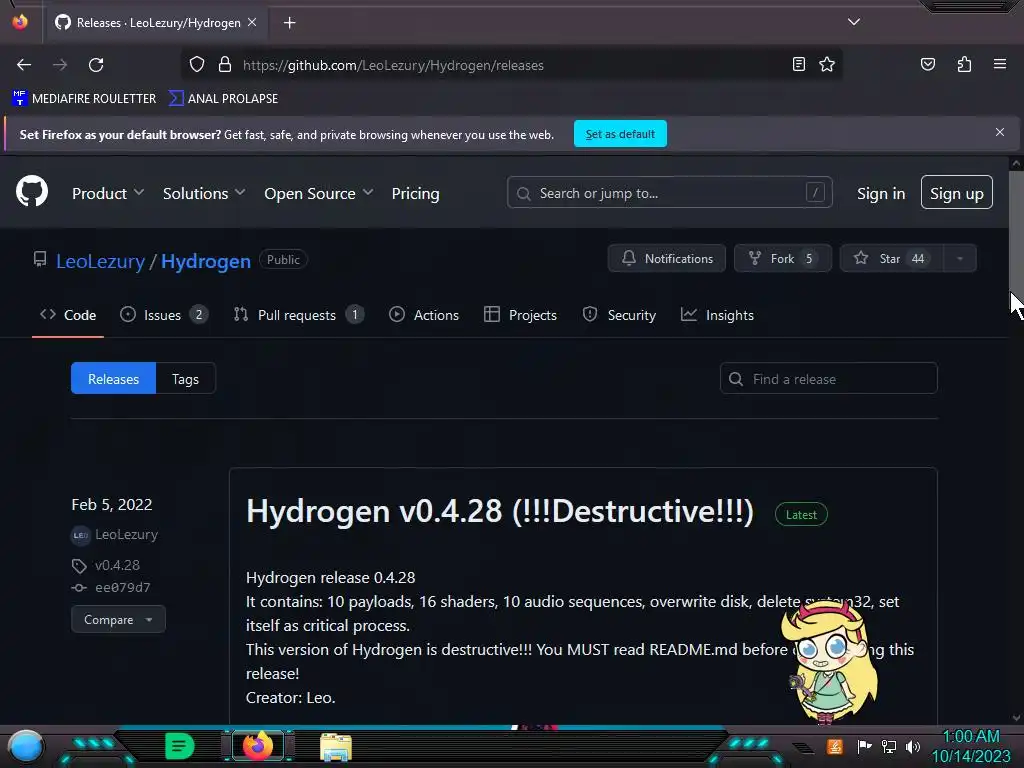Switch to the Projects tab
Image resolution: width=1024 pixels, height=768 pixels.
click(x=520, y=315)
